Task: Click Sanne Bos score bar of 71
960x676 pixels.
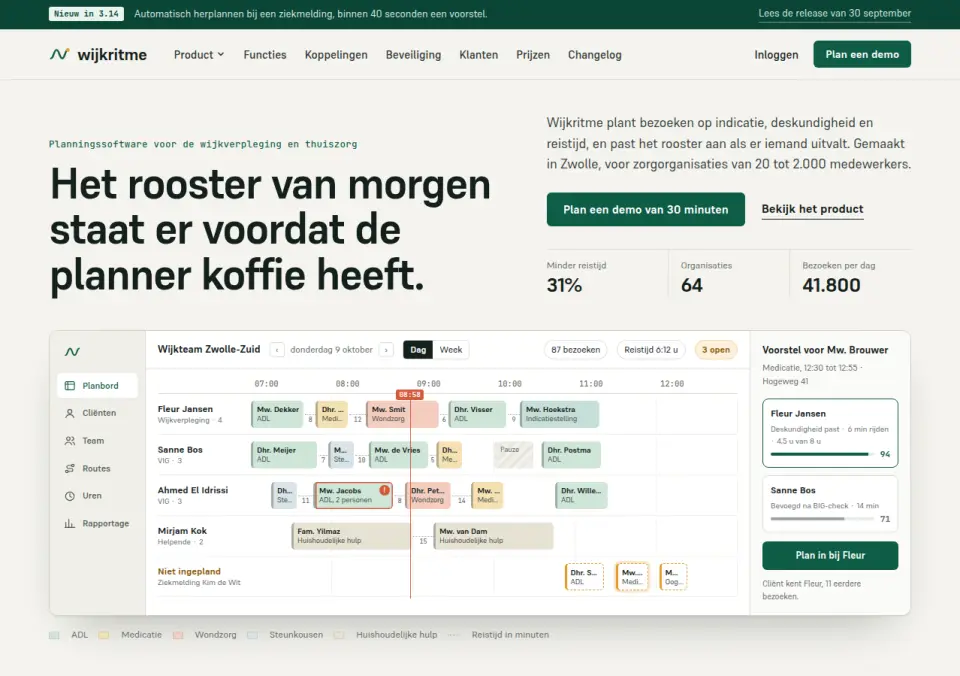Action: click(x=822, y=519)
